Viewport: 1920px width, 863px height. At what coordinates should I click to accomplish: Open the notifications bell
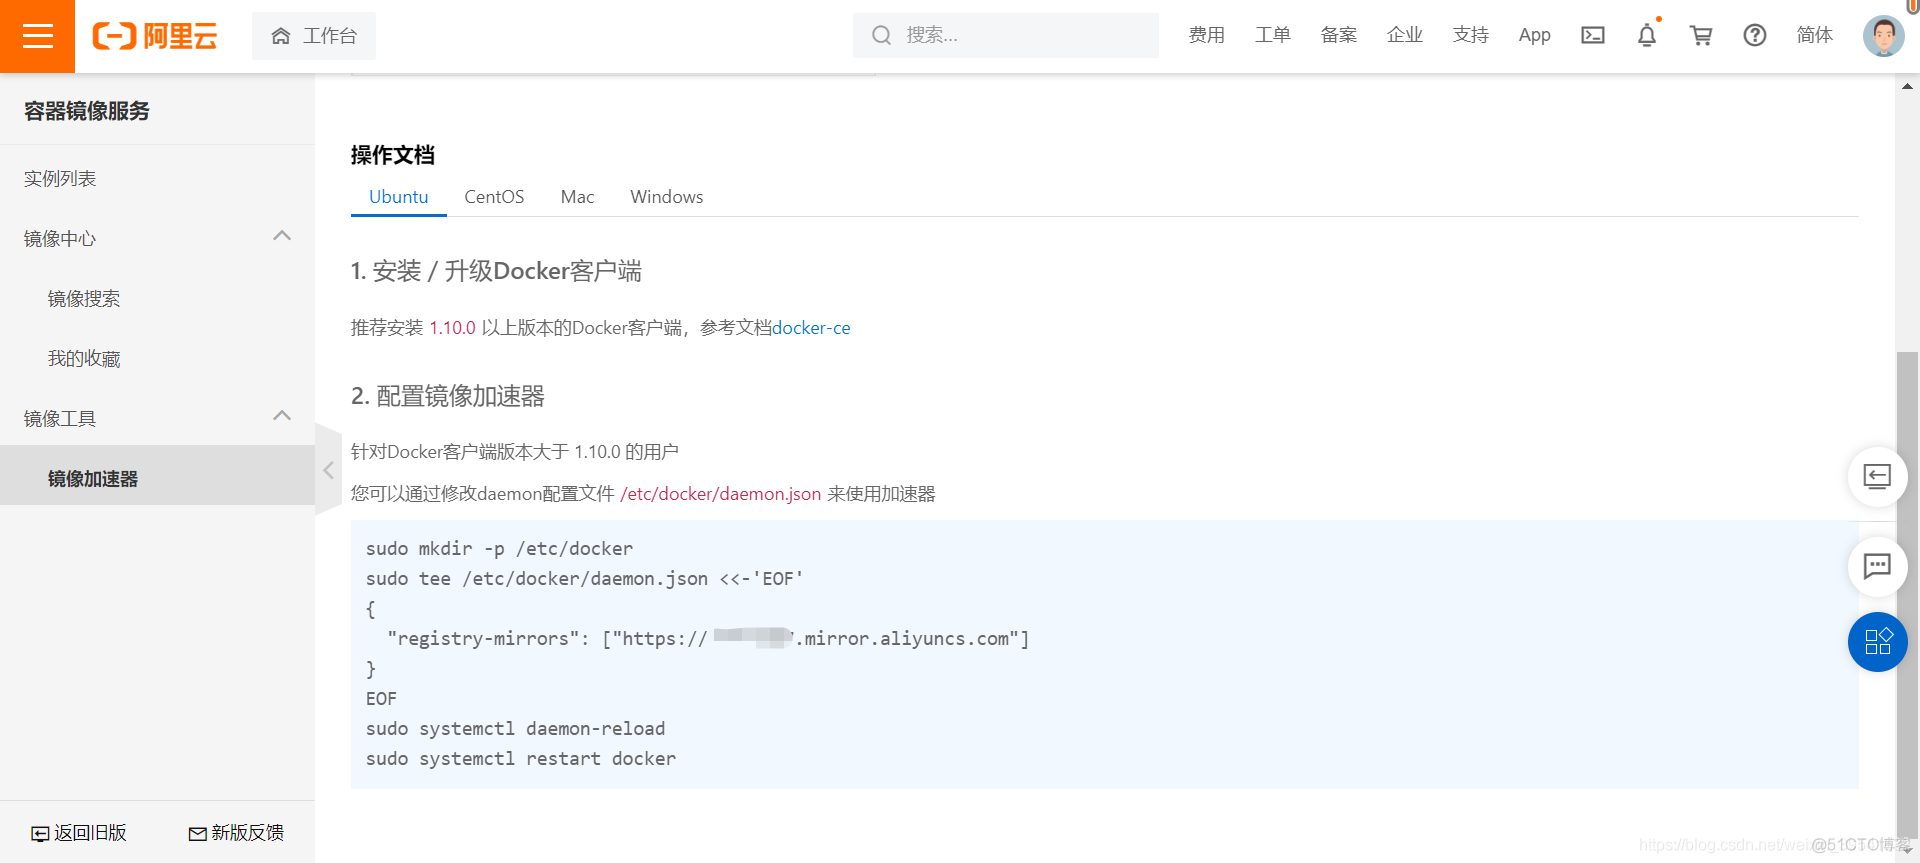click(1647, 35)
